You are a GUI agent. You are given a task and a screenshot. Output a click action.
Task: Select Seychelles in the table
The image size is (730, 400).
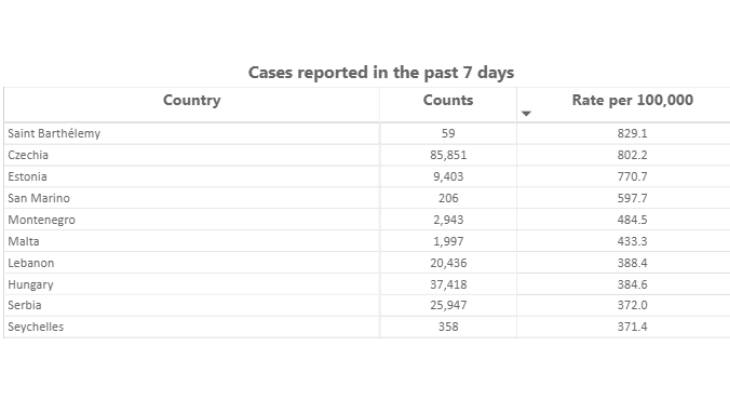pyautogui.click(x=36, y=327)
